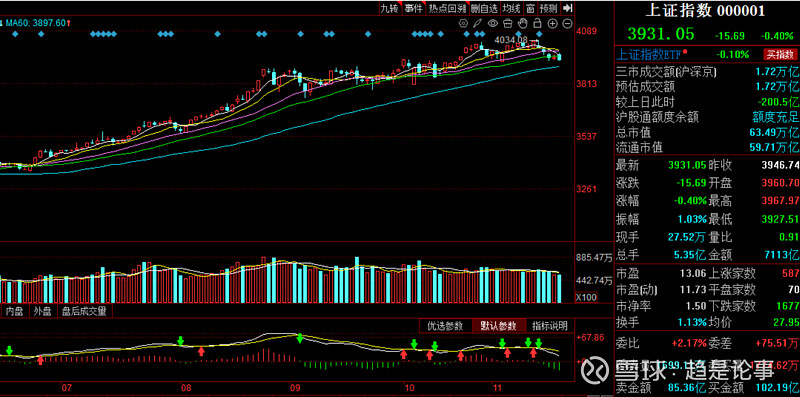Click the 金额 value 7113亿

pos(781,254)
